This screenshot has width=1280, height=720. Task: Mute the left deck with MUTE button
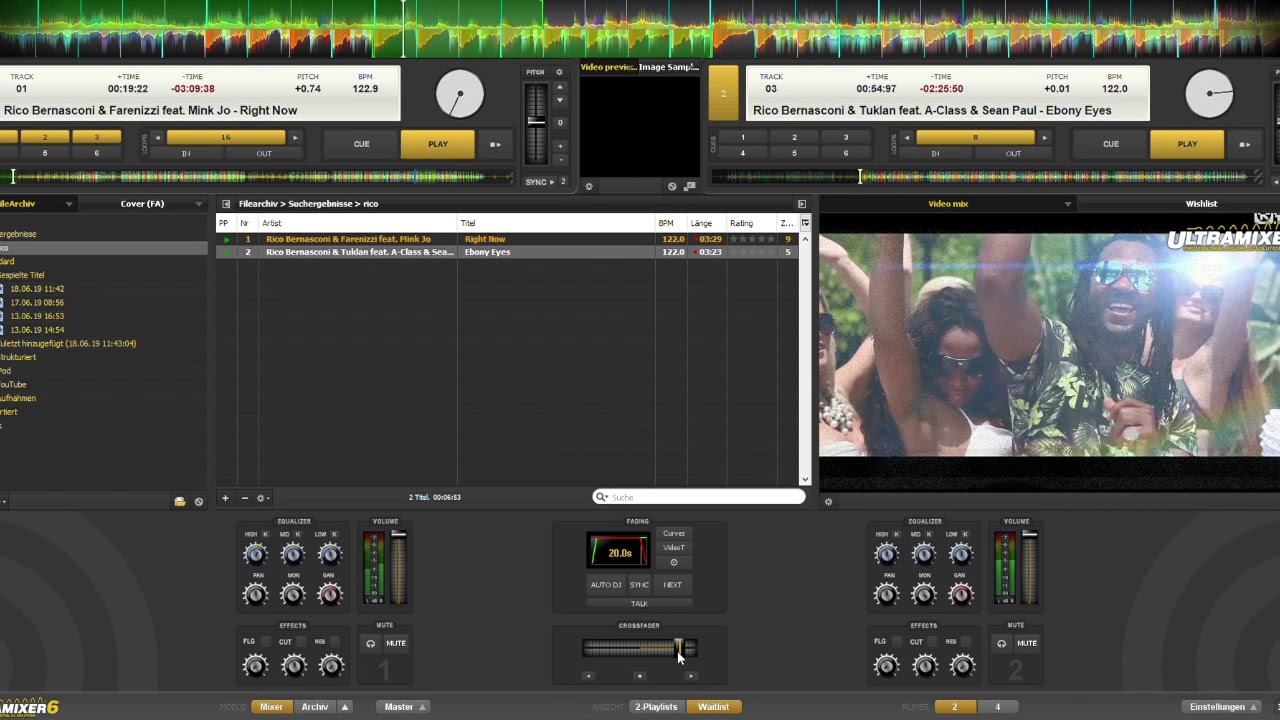coord(396,643)
